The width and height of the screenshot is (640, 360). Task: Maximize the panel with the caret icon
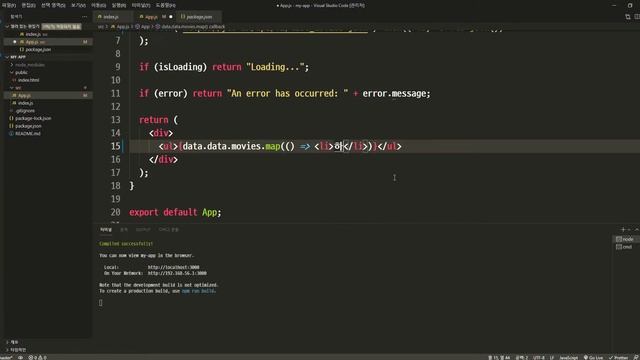click(636, 230)
